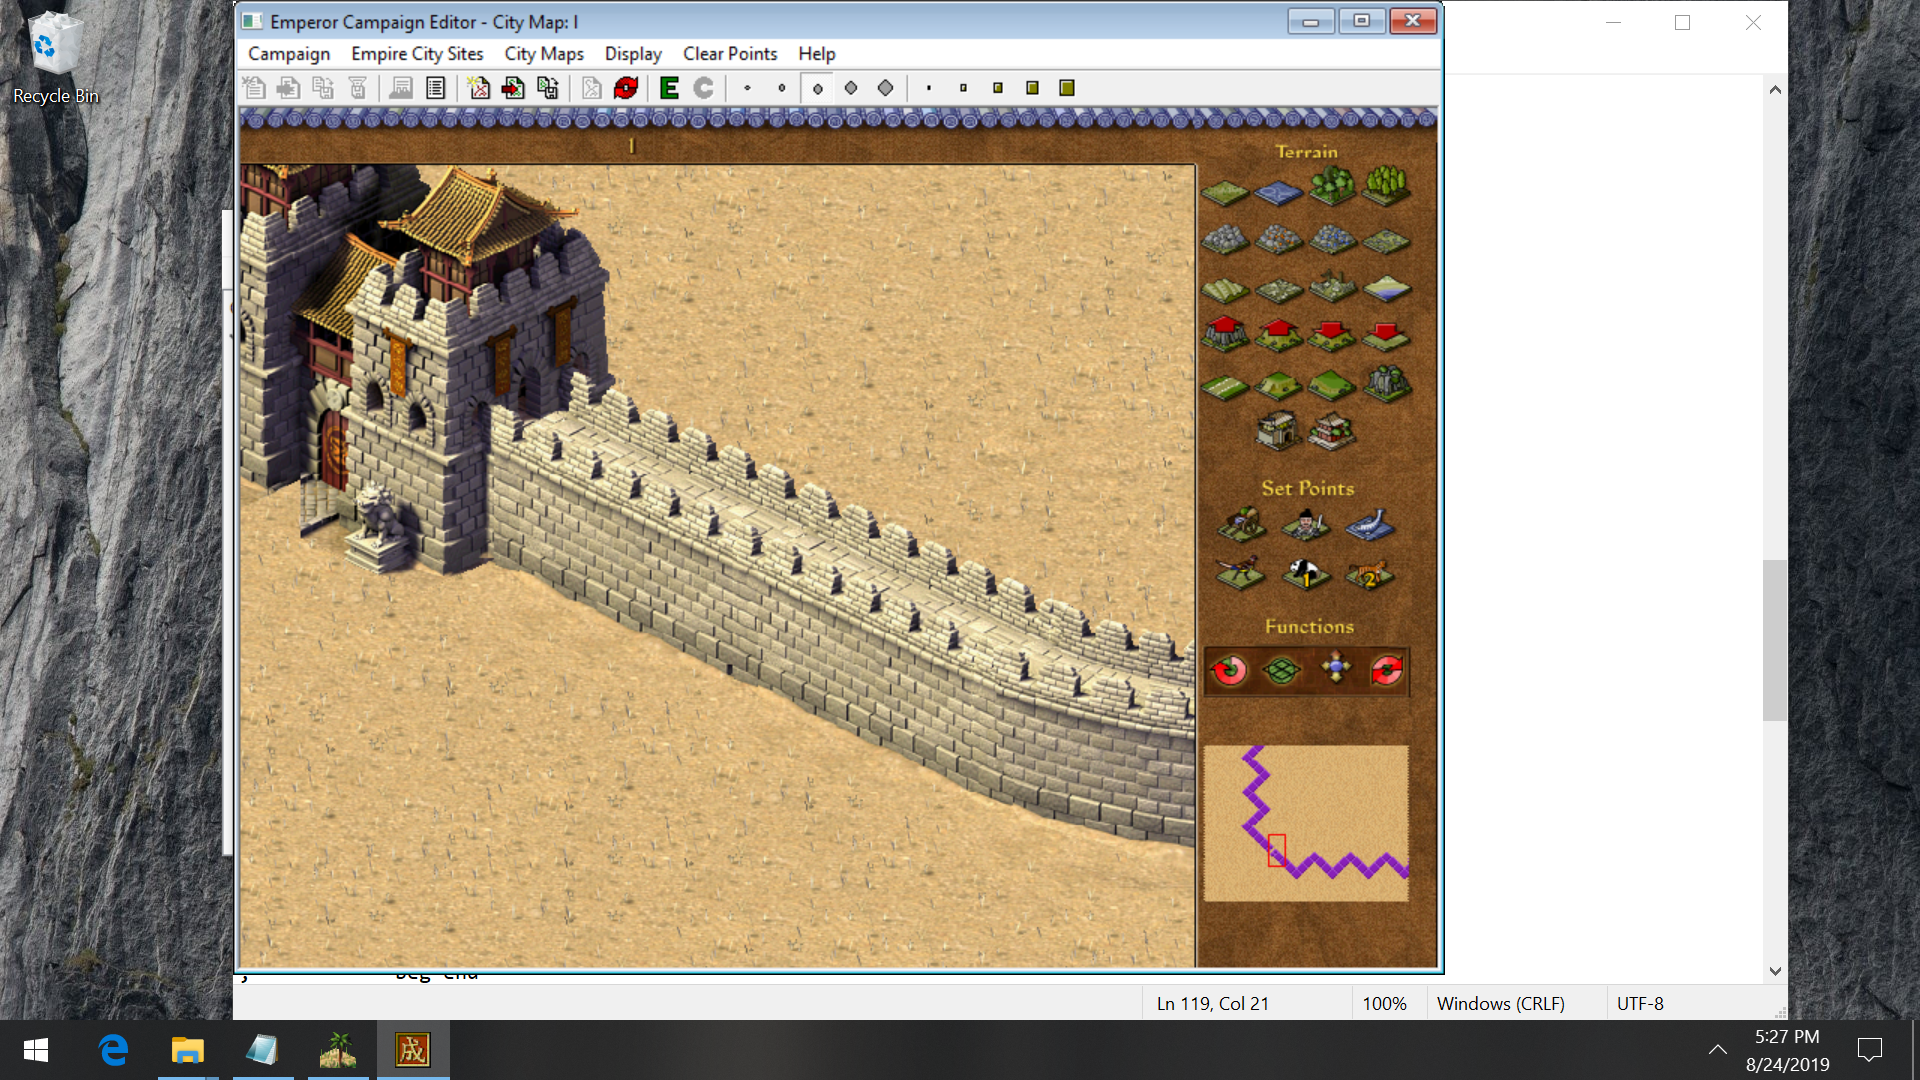
Task: Open the Clear Points menu
Action: pos(729,54)
